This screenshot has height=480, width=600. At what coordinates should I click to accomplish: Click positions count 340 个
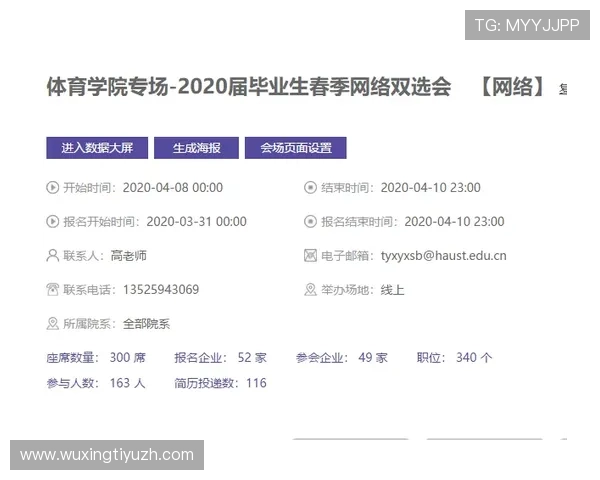(474, 358)
